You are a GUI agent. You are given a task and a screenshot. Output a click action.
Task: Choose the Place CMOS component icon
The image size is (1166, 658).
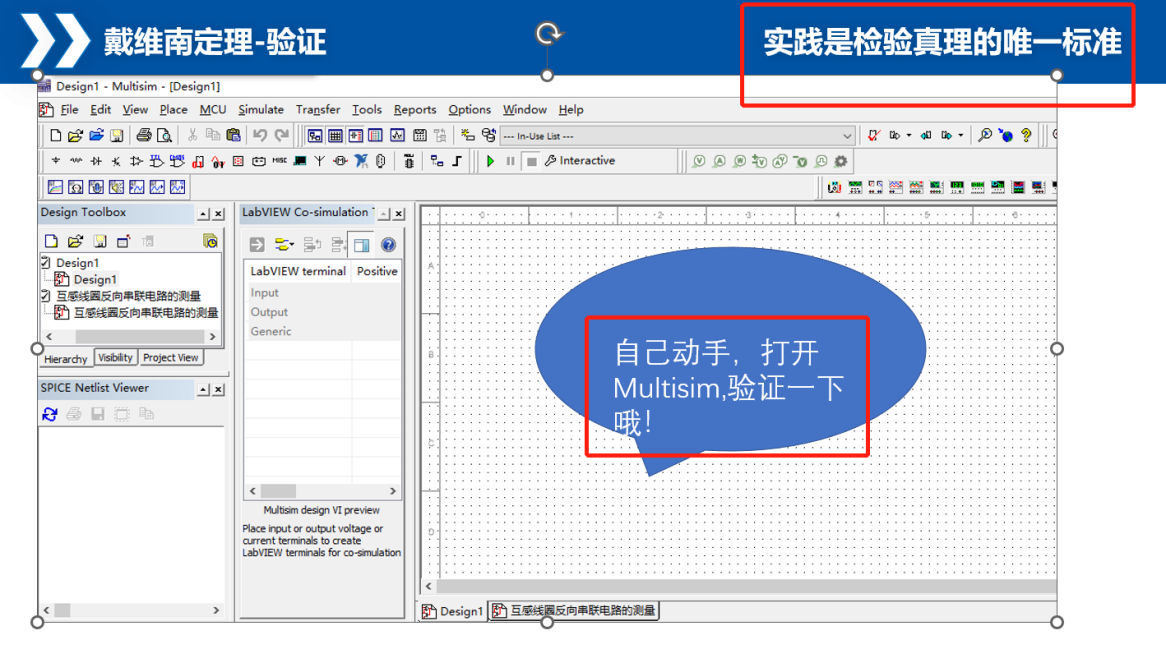177,161
